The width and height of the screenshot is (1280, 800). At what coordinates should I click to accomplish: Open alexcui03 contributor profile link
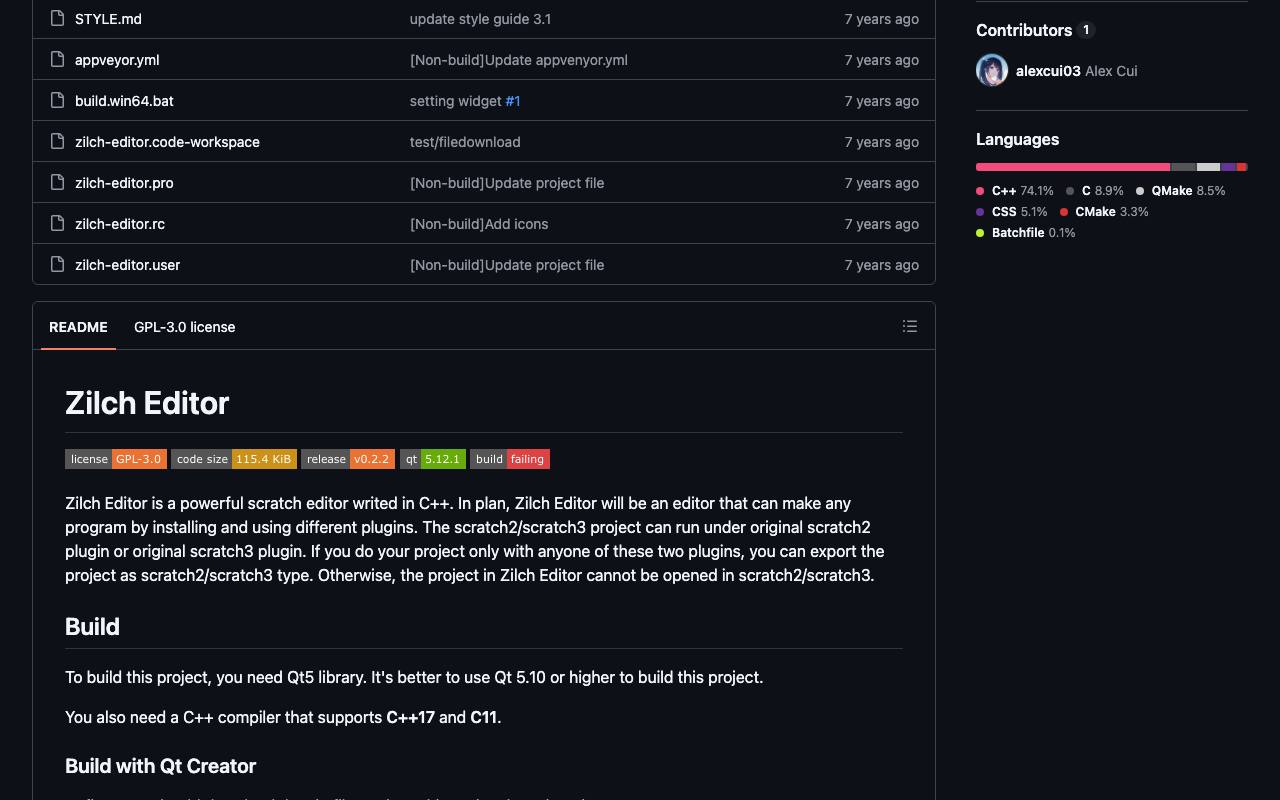(1048, 71)
